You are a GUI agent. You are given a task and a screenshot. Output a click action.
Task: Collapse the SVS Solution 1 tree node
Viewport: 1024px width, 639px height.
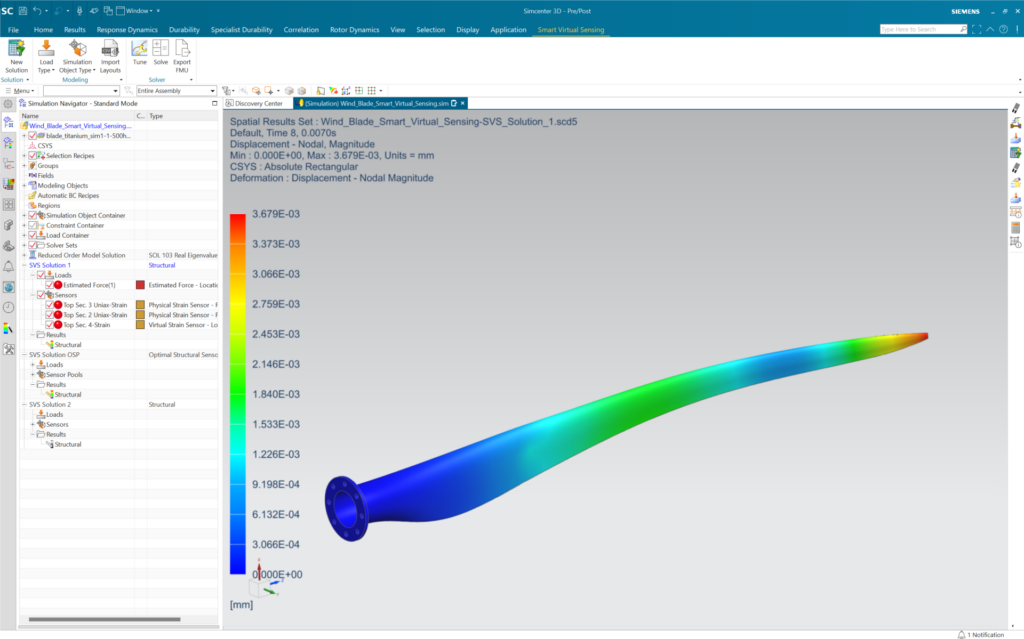[x=23, y=265]
